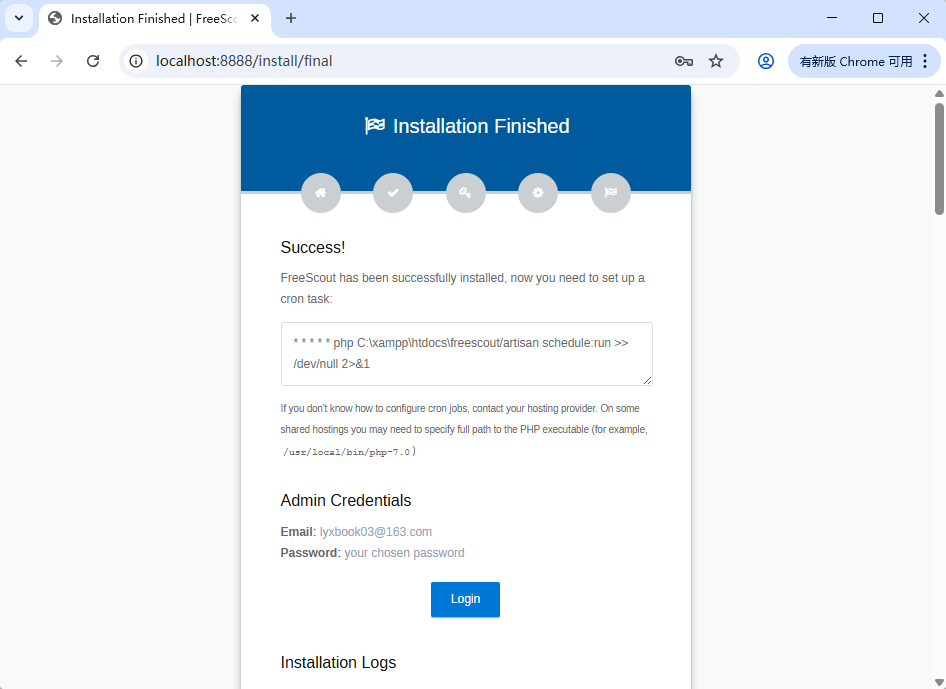This screenshot has width=946, height=689.
Task: Click the page vertical scrollbar thumb
Action: (939, 159)
